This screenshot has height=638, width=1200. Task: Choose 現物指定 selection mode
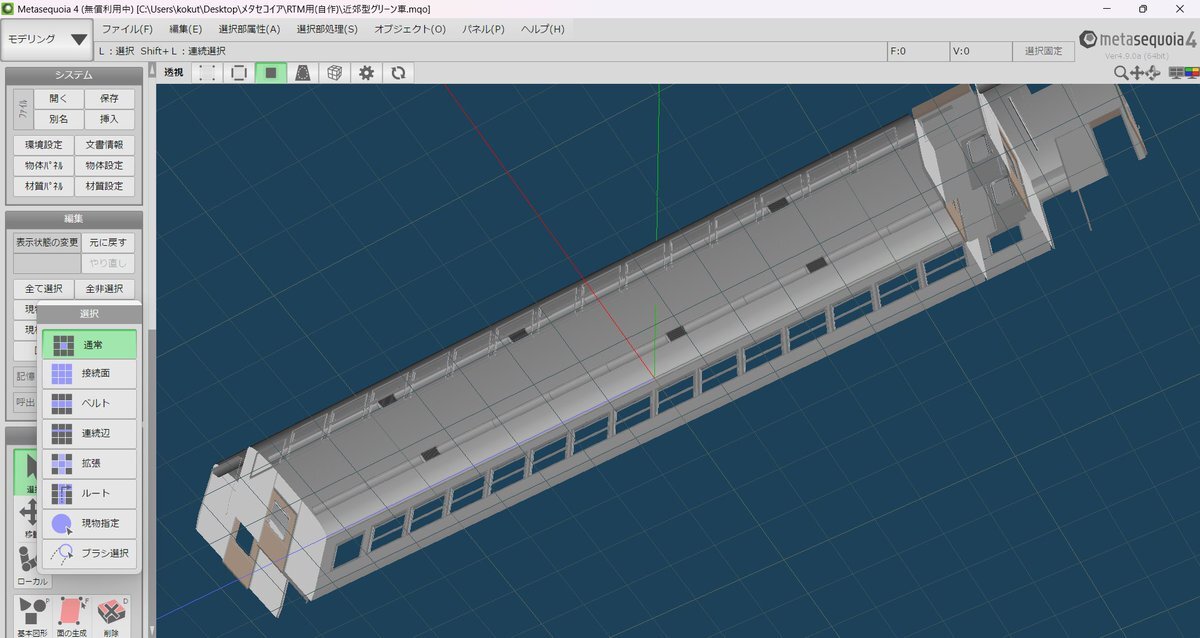pyautogui.click(x=89, y=524)
